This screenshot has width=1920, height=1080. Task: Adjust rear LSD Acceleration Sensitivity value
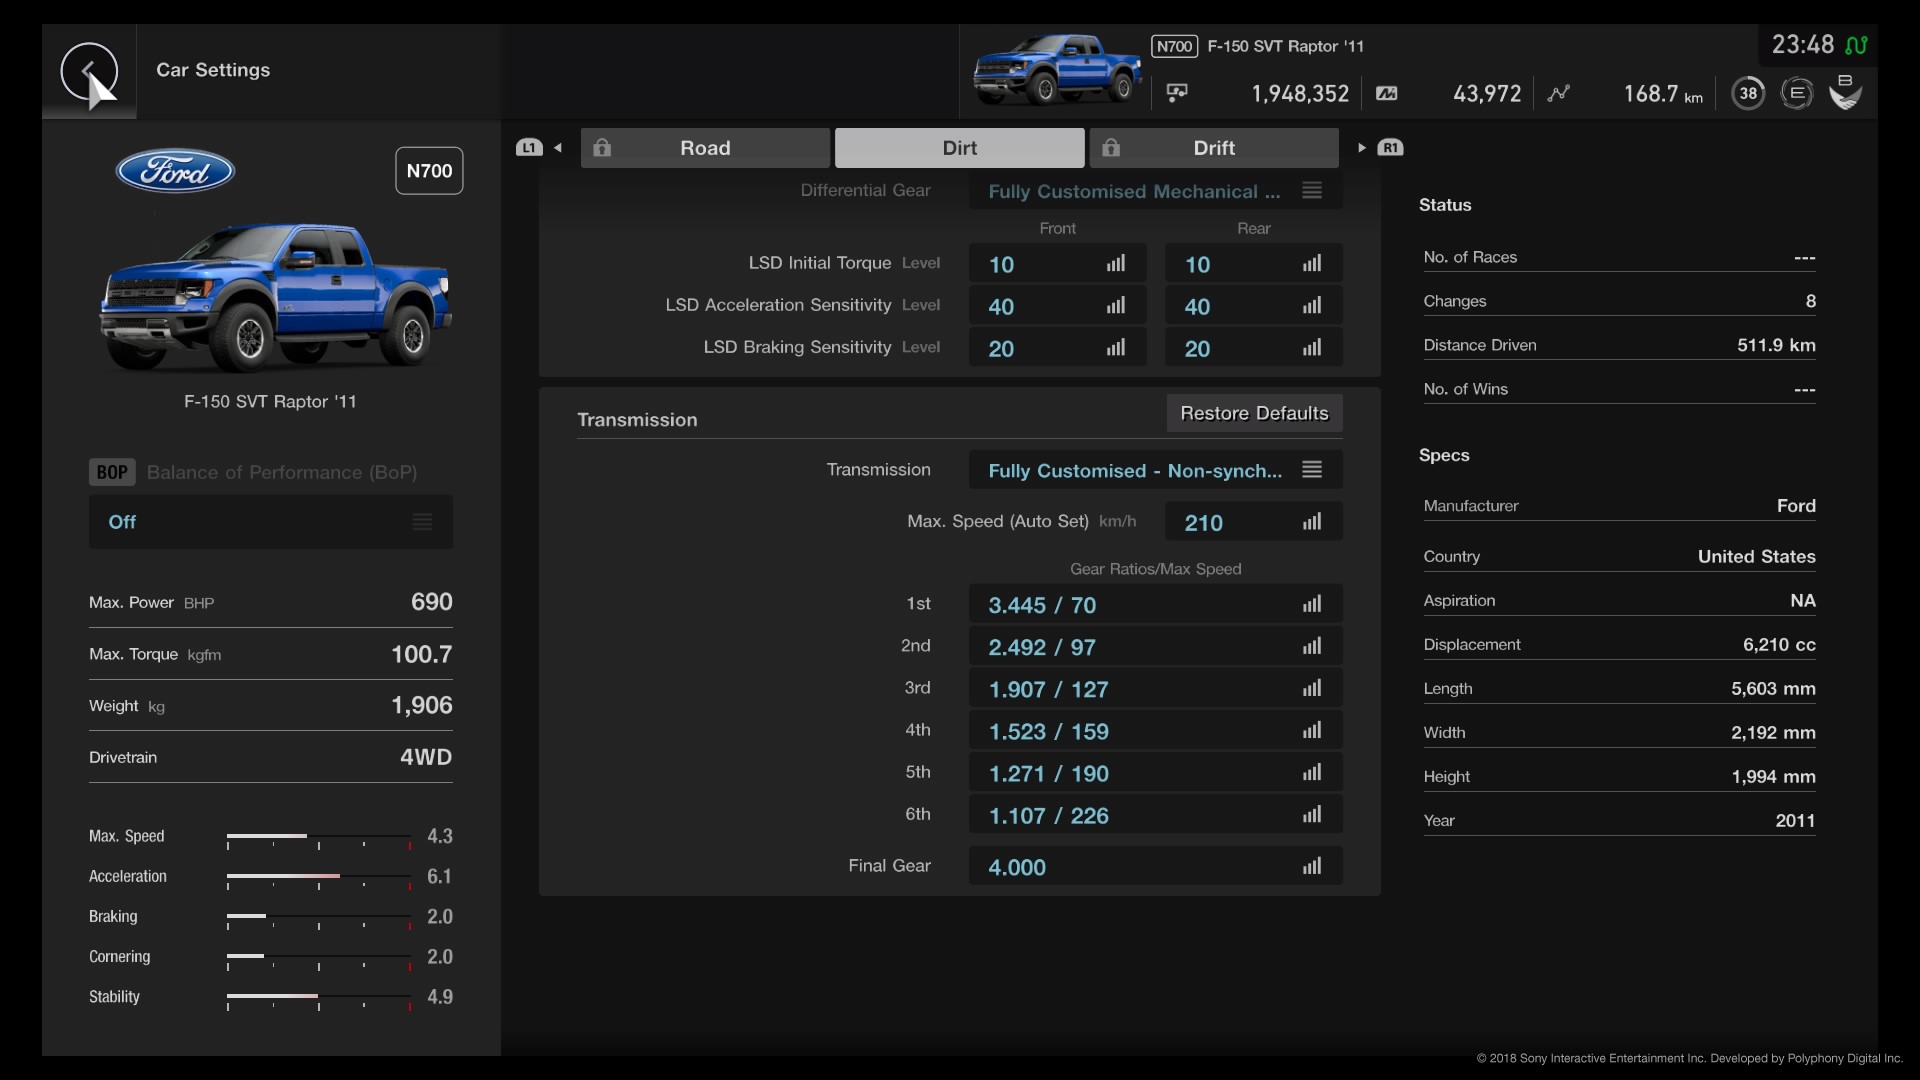point(1253,306)
